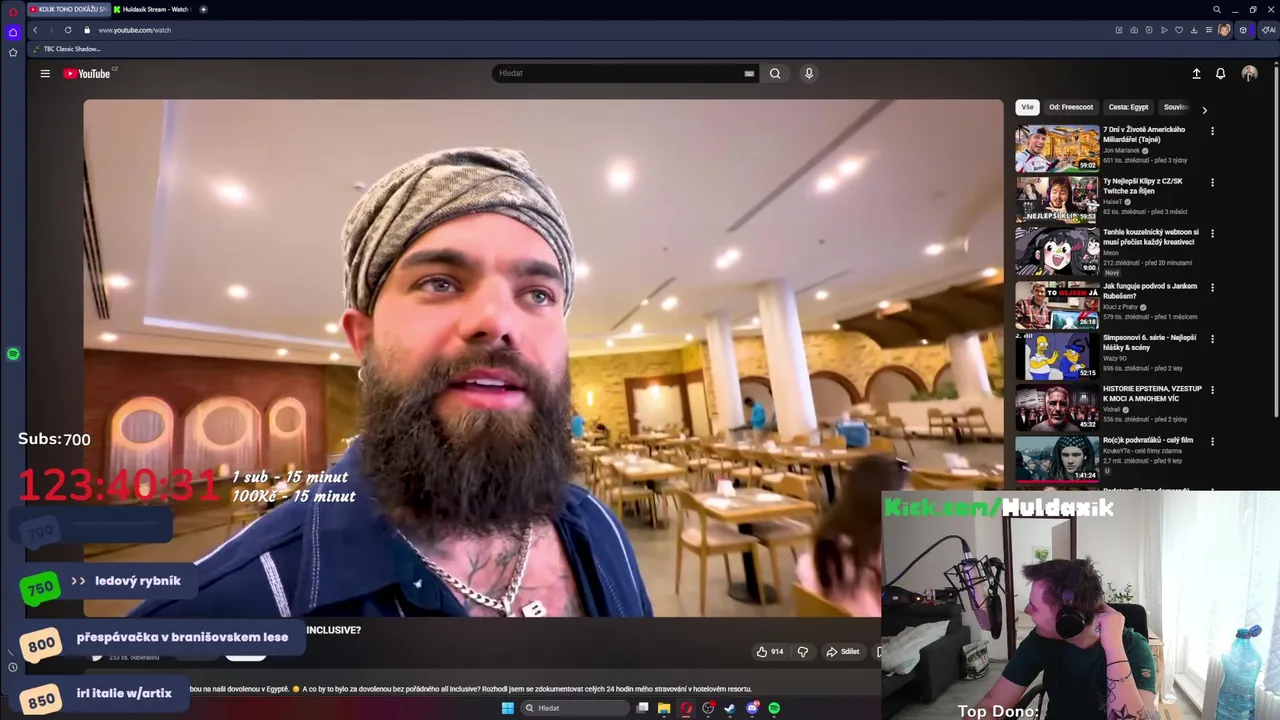Share the video with Sdílet button

tap(842, 651)
